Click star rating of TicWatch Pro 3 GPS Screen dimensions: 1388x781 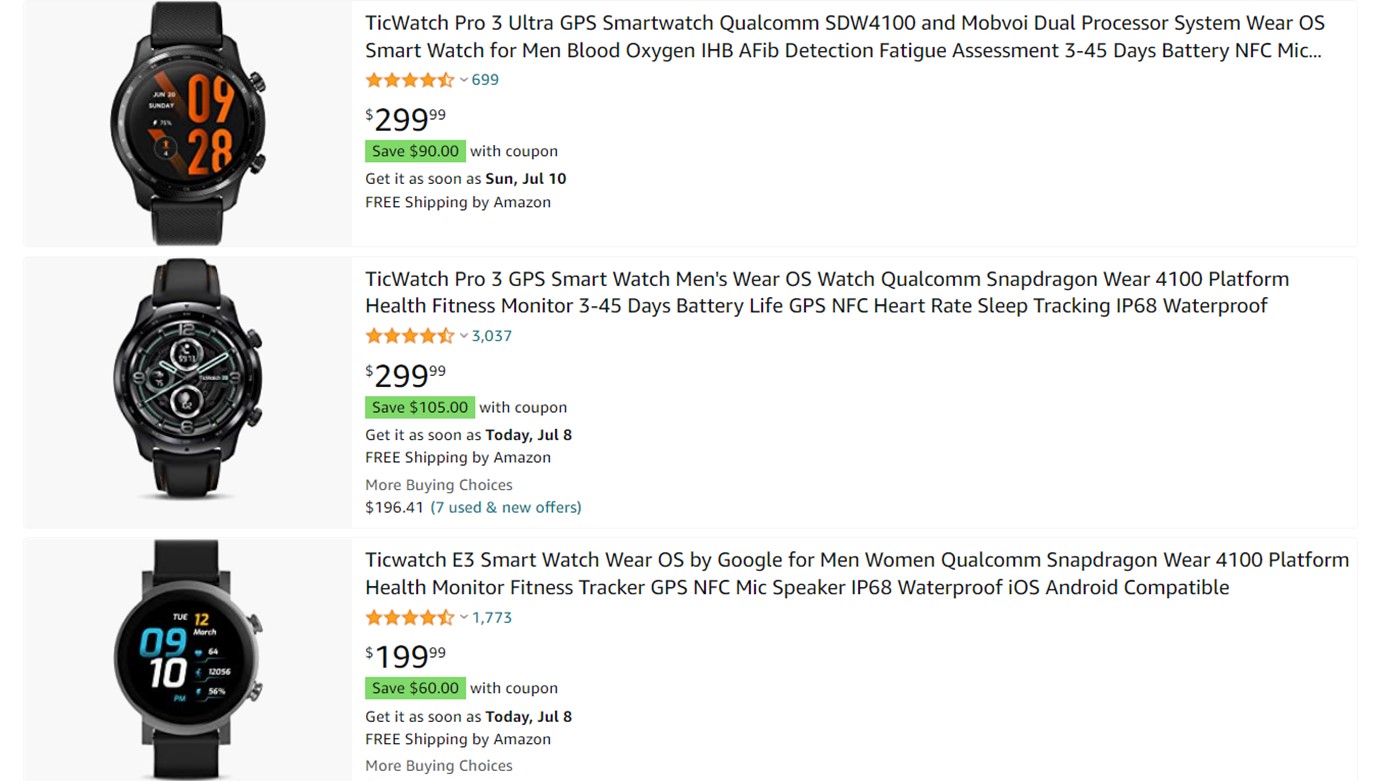409,336
